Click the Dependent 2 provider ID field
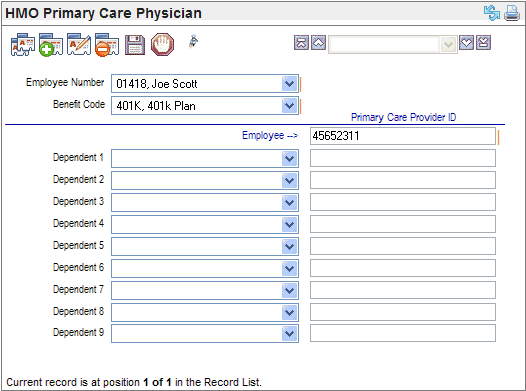 tap(403, 180)
